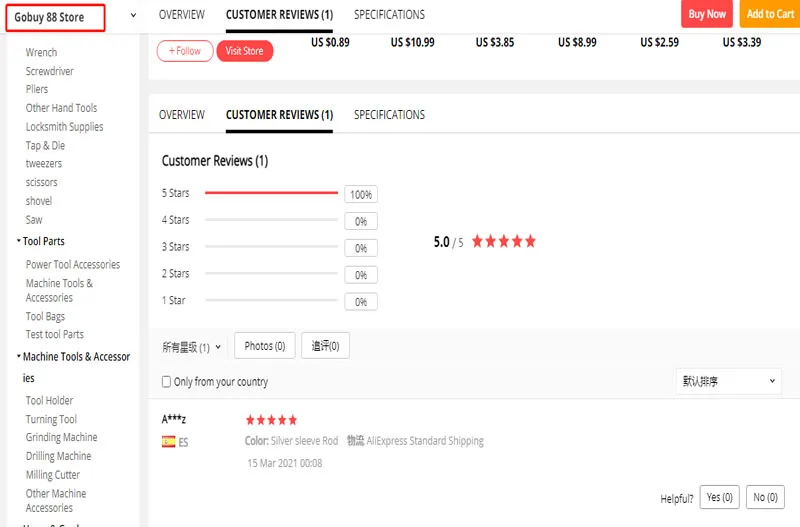The width and height of the screenshot is (800, 527).
Task: Open the shovel category
Action: coord(39,201)
